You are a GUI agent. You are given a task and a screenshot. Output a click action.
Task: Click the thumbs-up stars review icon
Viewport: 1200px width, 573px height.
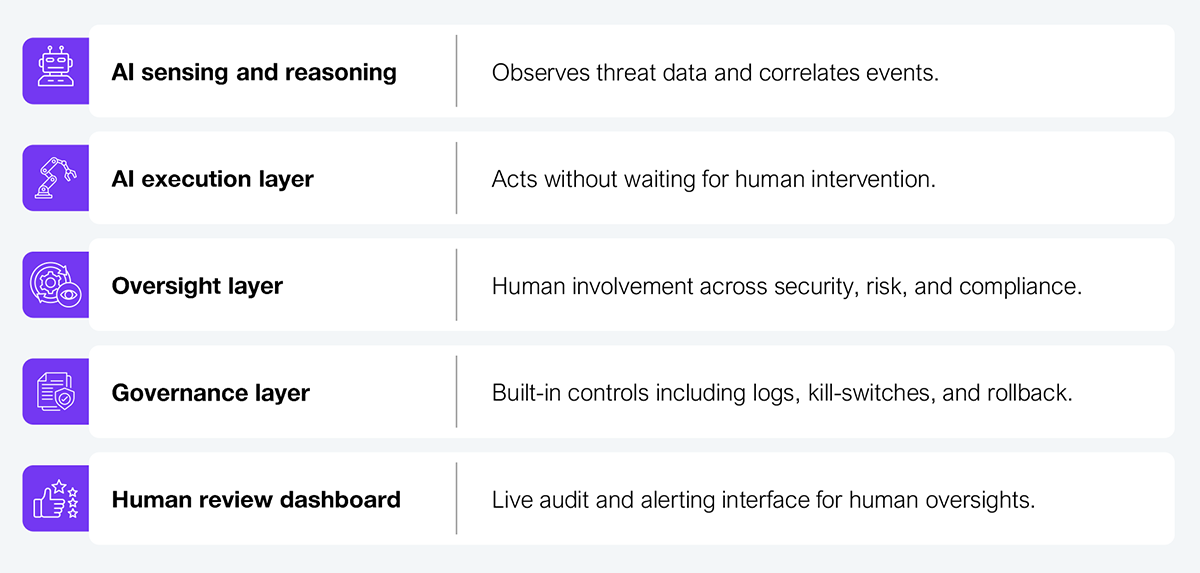coord(56,499)
